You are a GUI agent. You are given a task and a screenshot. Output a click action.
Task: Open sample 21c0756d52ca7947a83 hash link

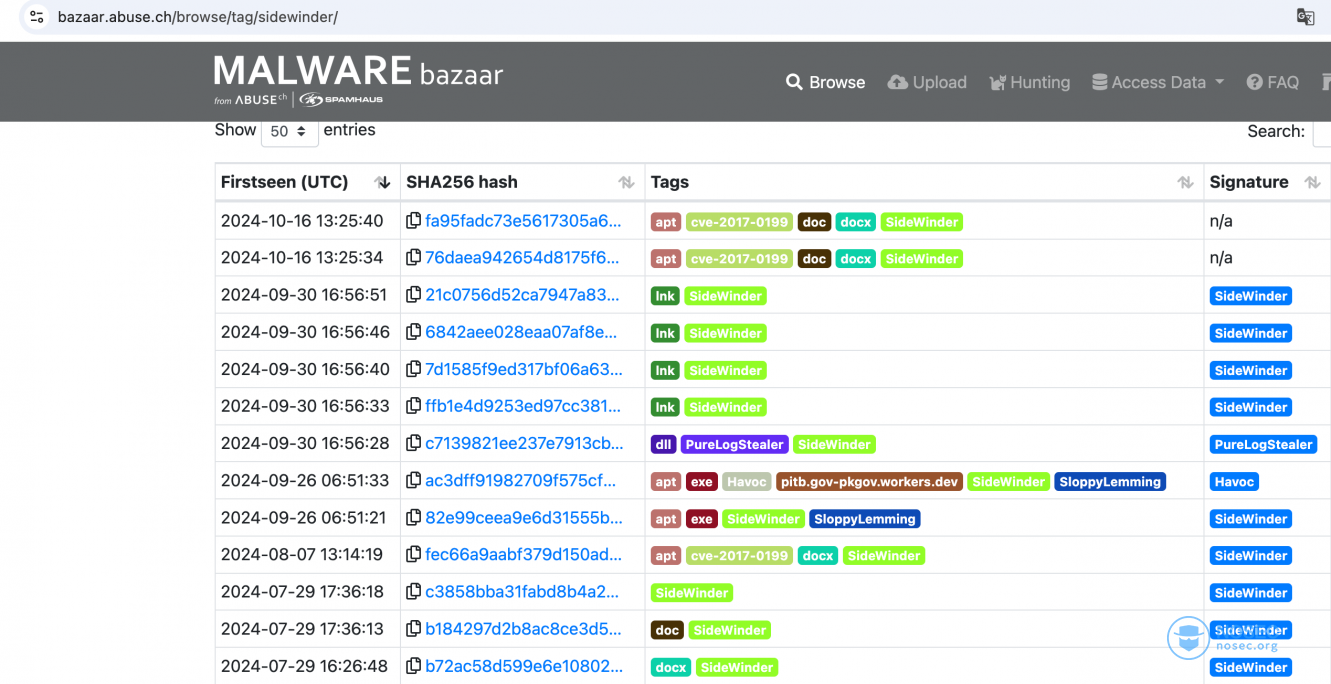point(523,295)
